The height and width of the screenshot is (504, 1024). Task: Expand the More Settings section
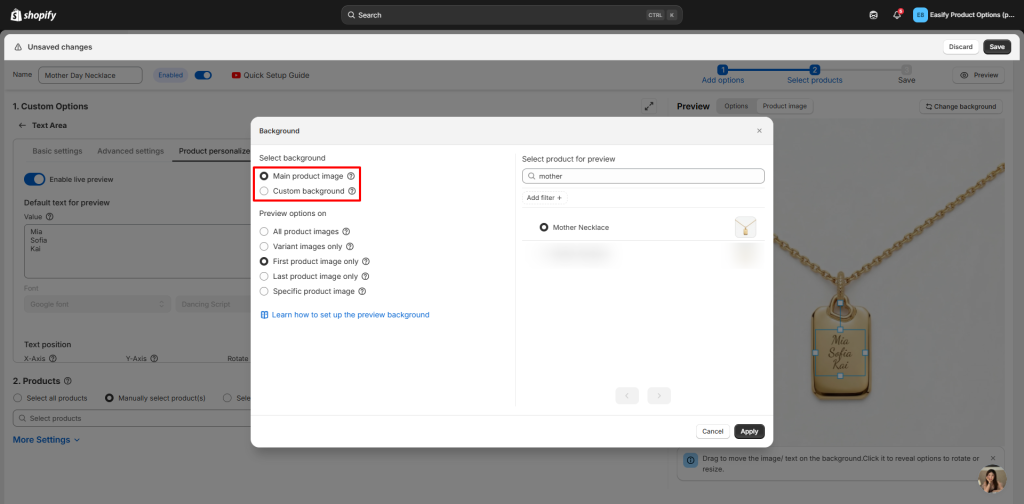(x=46, y=439)
